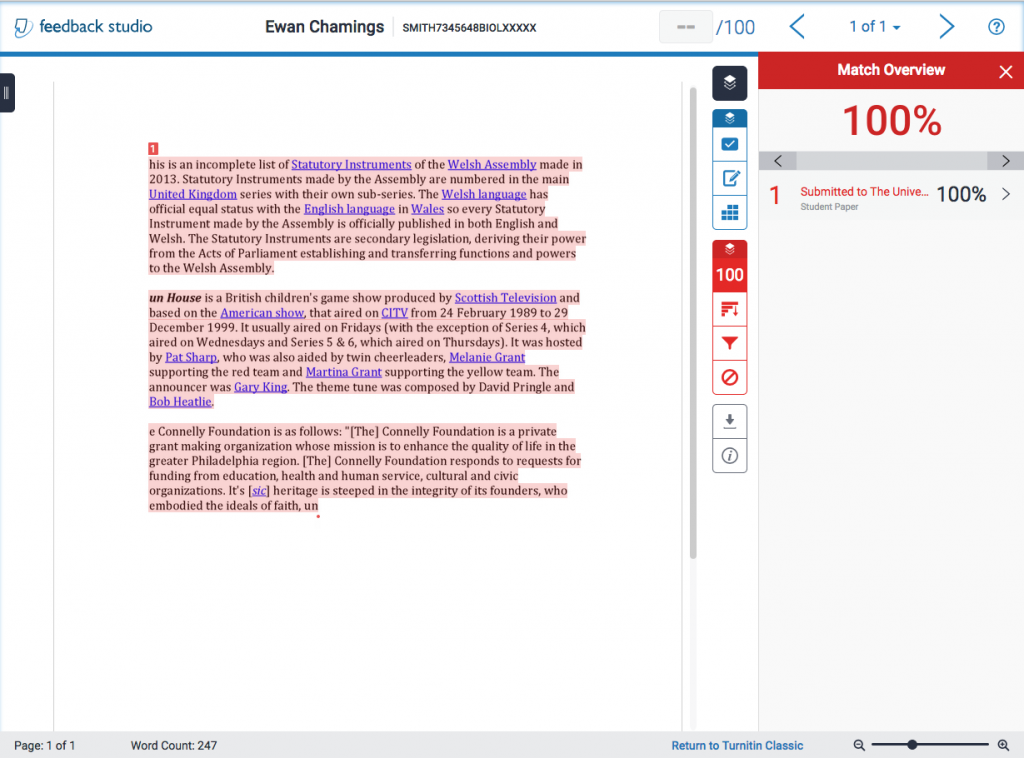The height and width of the screenshot is (758, 1024).
Task: Click the red match flag 1 in document
Action: point(153,149)
